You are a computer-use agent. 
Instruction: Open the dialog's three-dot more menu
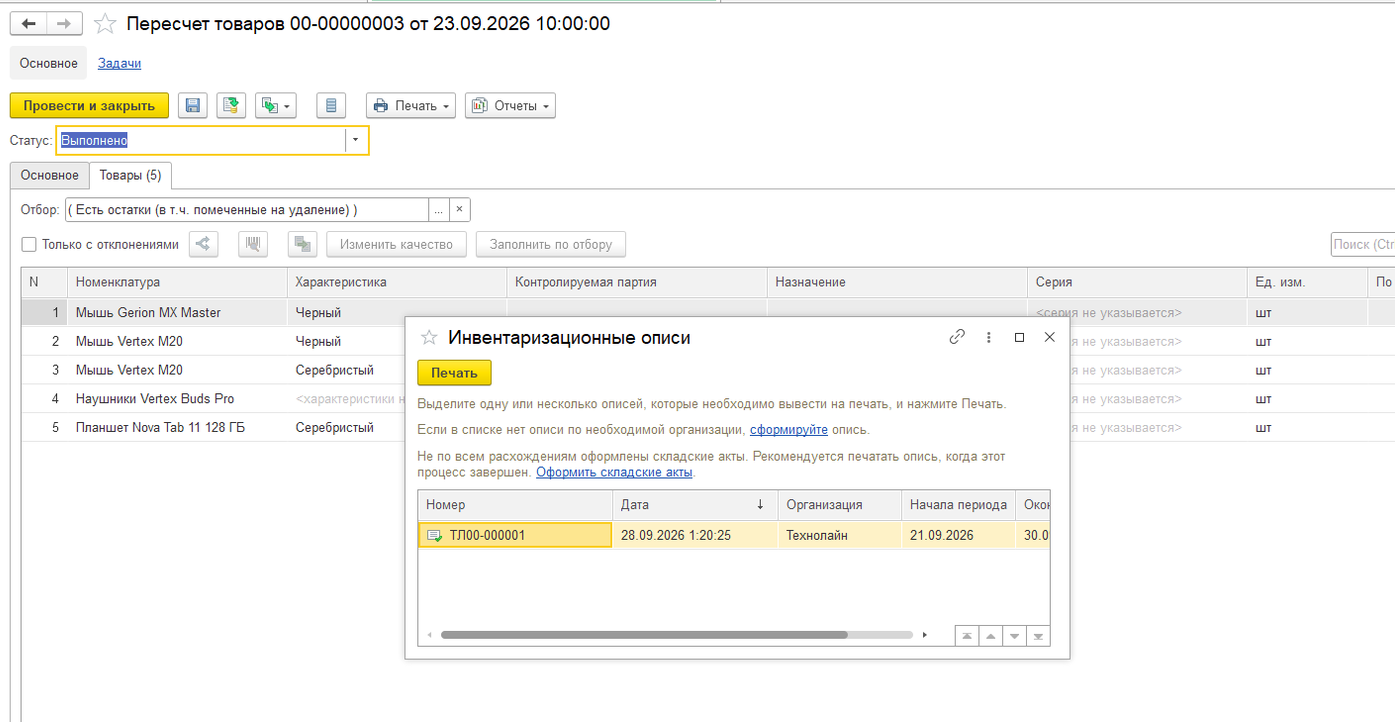[x=988, y=337]
